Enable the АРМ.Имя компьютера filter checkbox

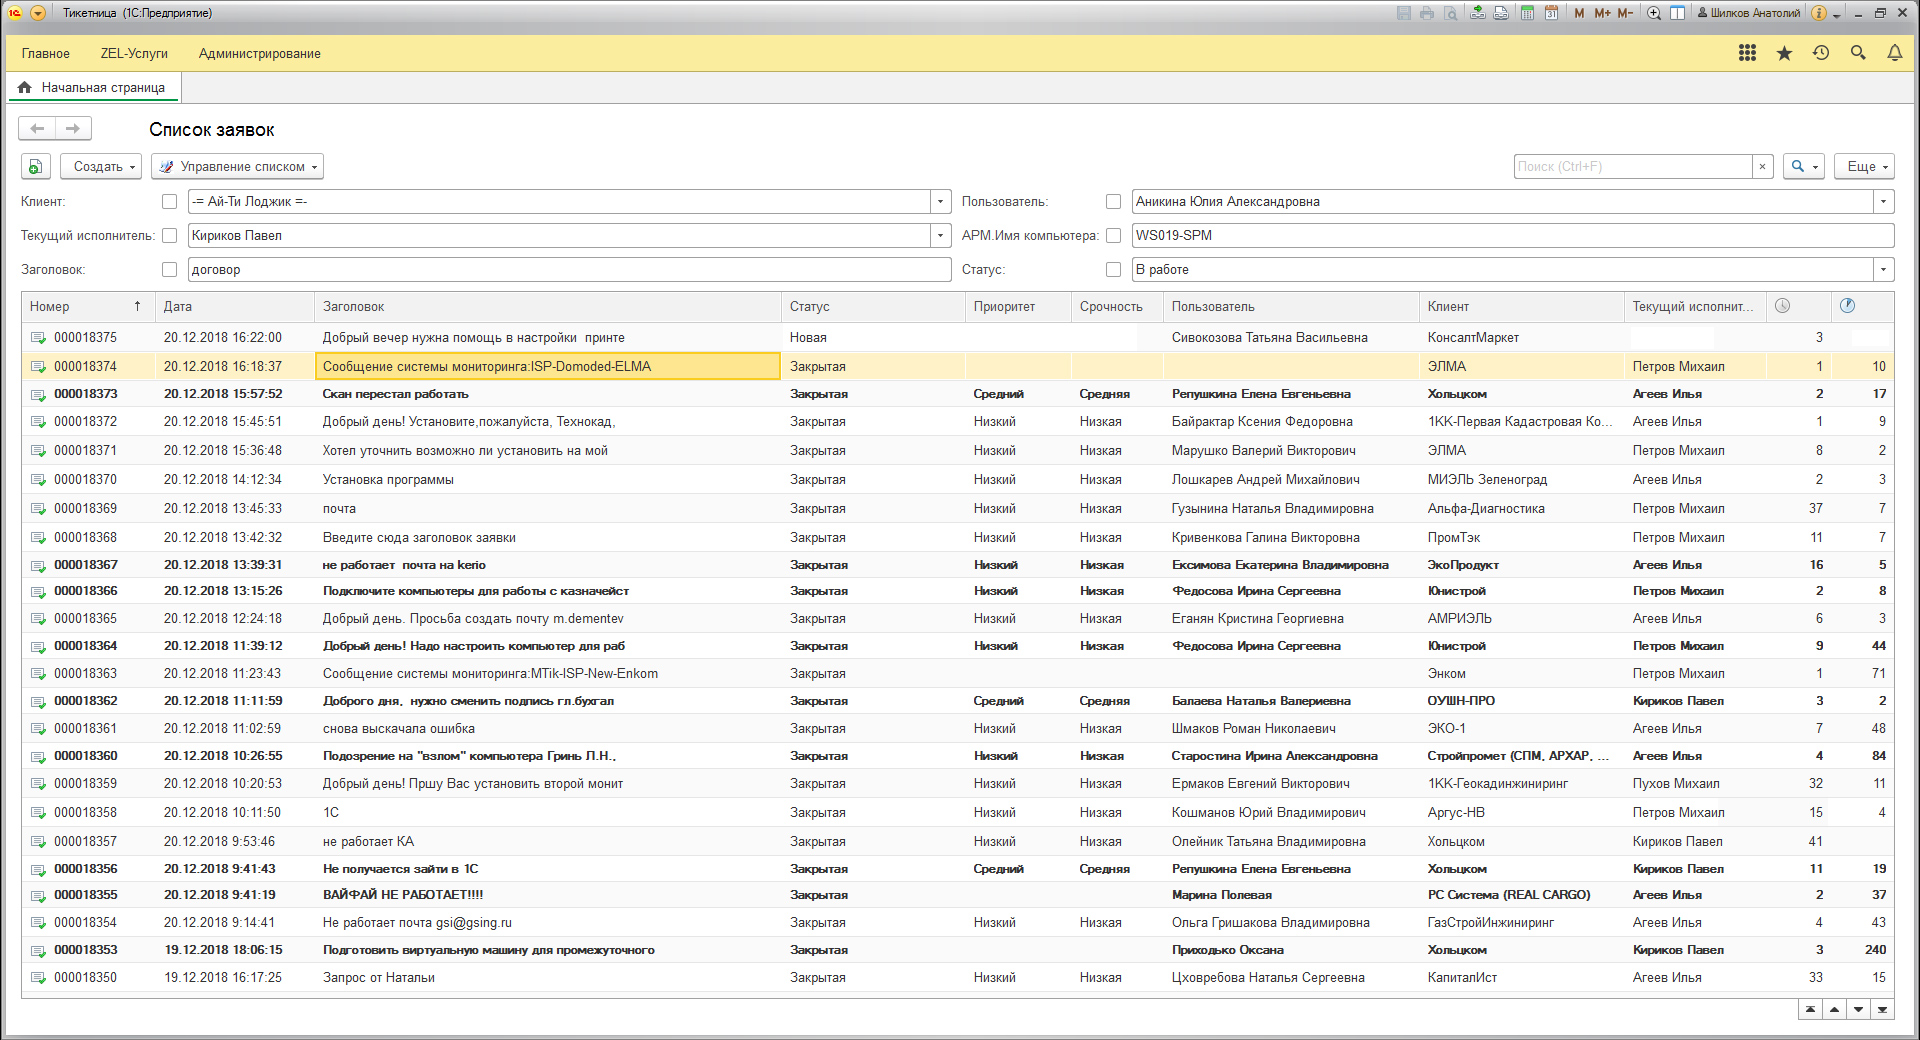coord(1113,236)
